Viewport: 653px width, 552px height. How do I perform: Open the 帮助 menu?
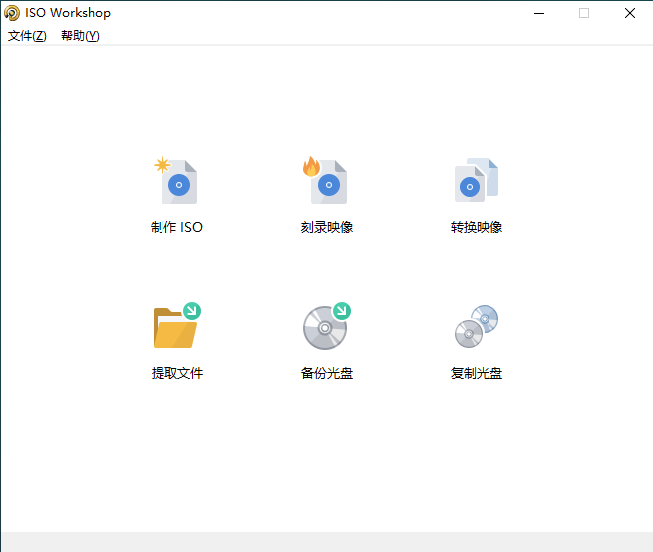(x=80, y=36)
